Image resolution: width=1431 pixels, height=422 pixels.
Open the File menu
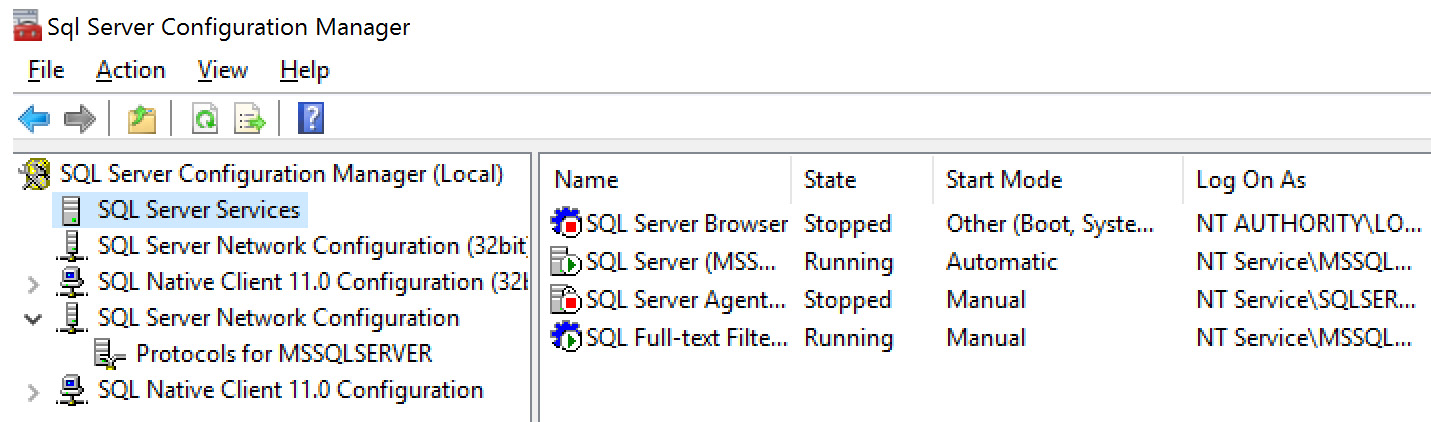[x=46, y=70]
